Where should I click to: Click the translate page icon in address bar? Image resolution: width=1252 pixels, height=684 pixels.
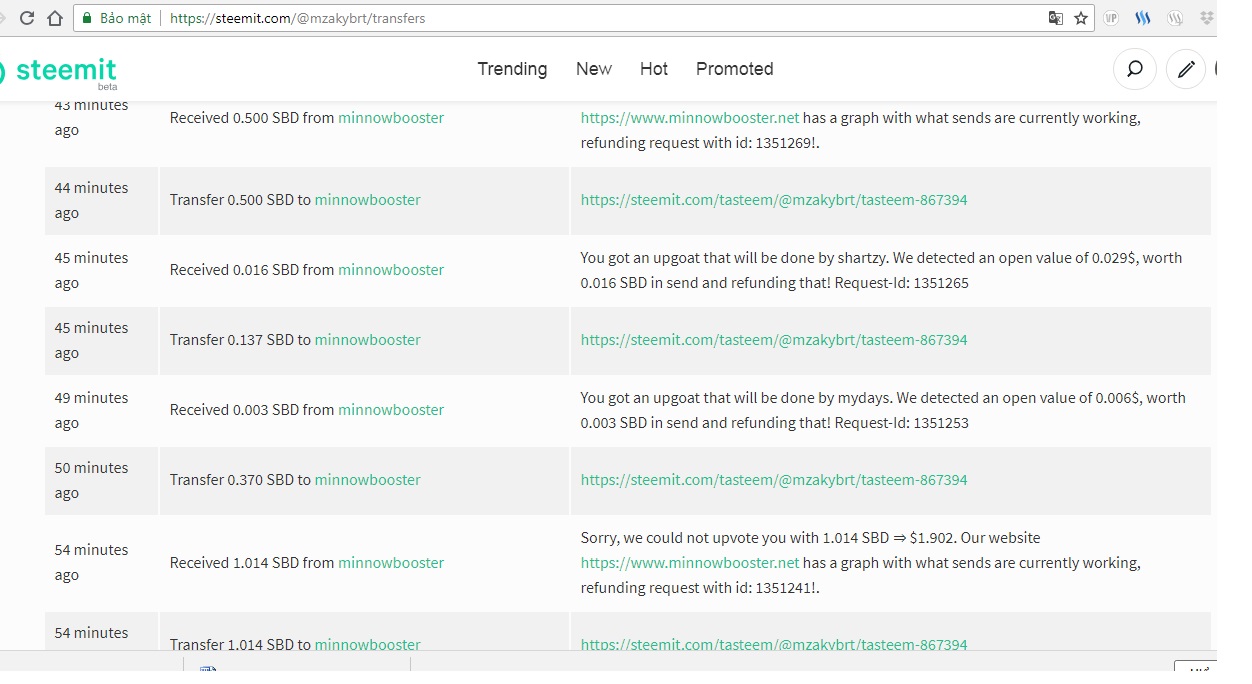pyautogui.click(x=1055, y=18)
